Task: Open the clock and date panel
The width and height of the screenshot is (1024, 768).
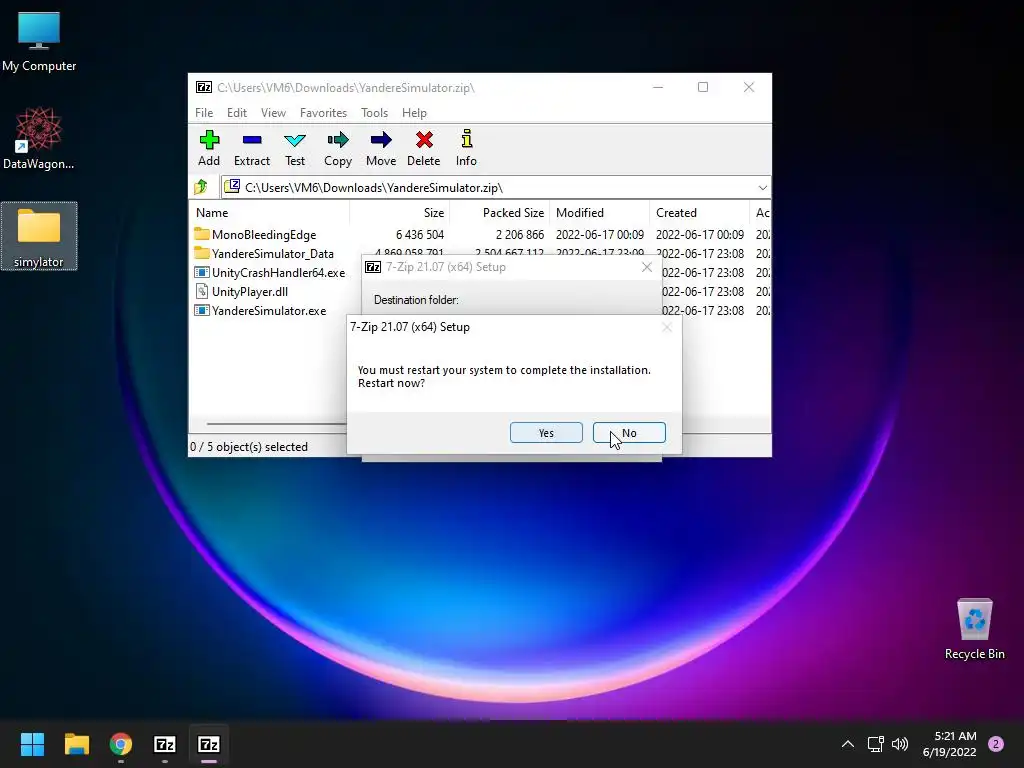Action: [950, 744]
